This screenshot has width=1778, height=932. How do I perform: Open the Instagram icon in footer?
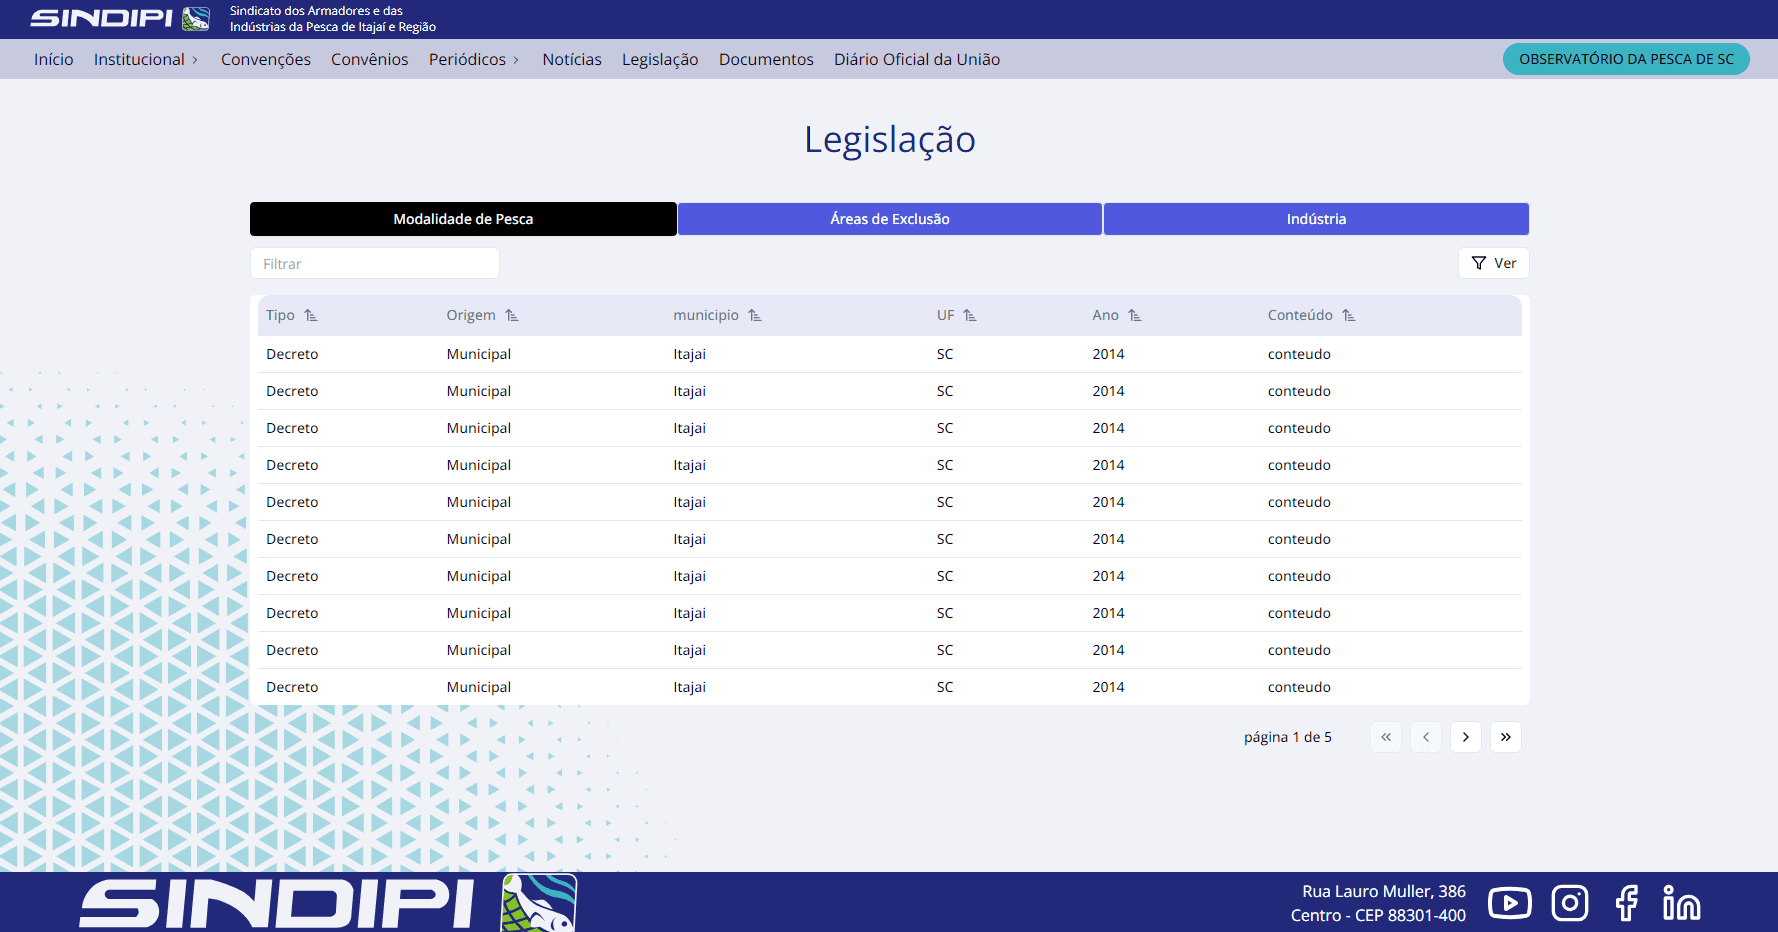[x=1570, y=903]
